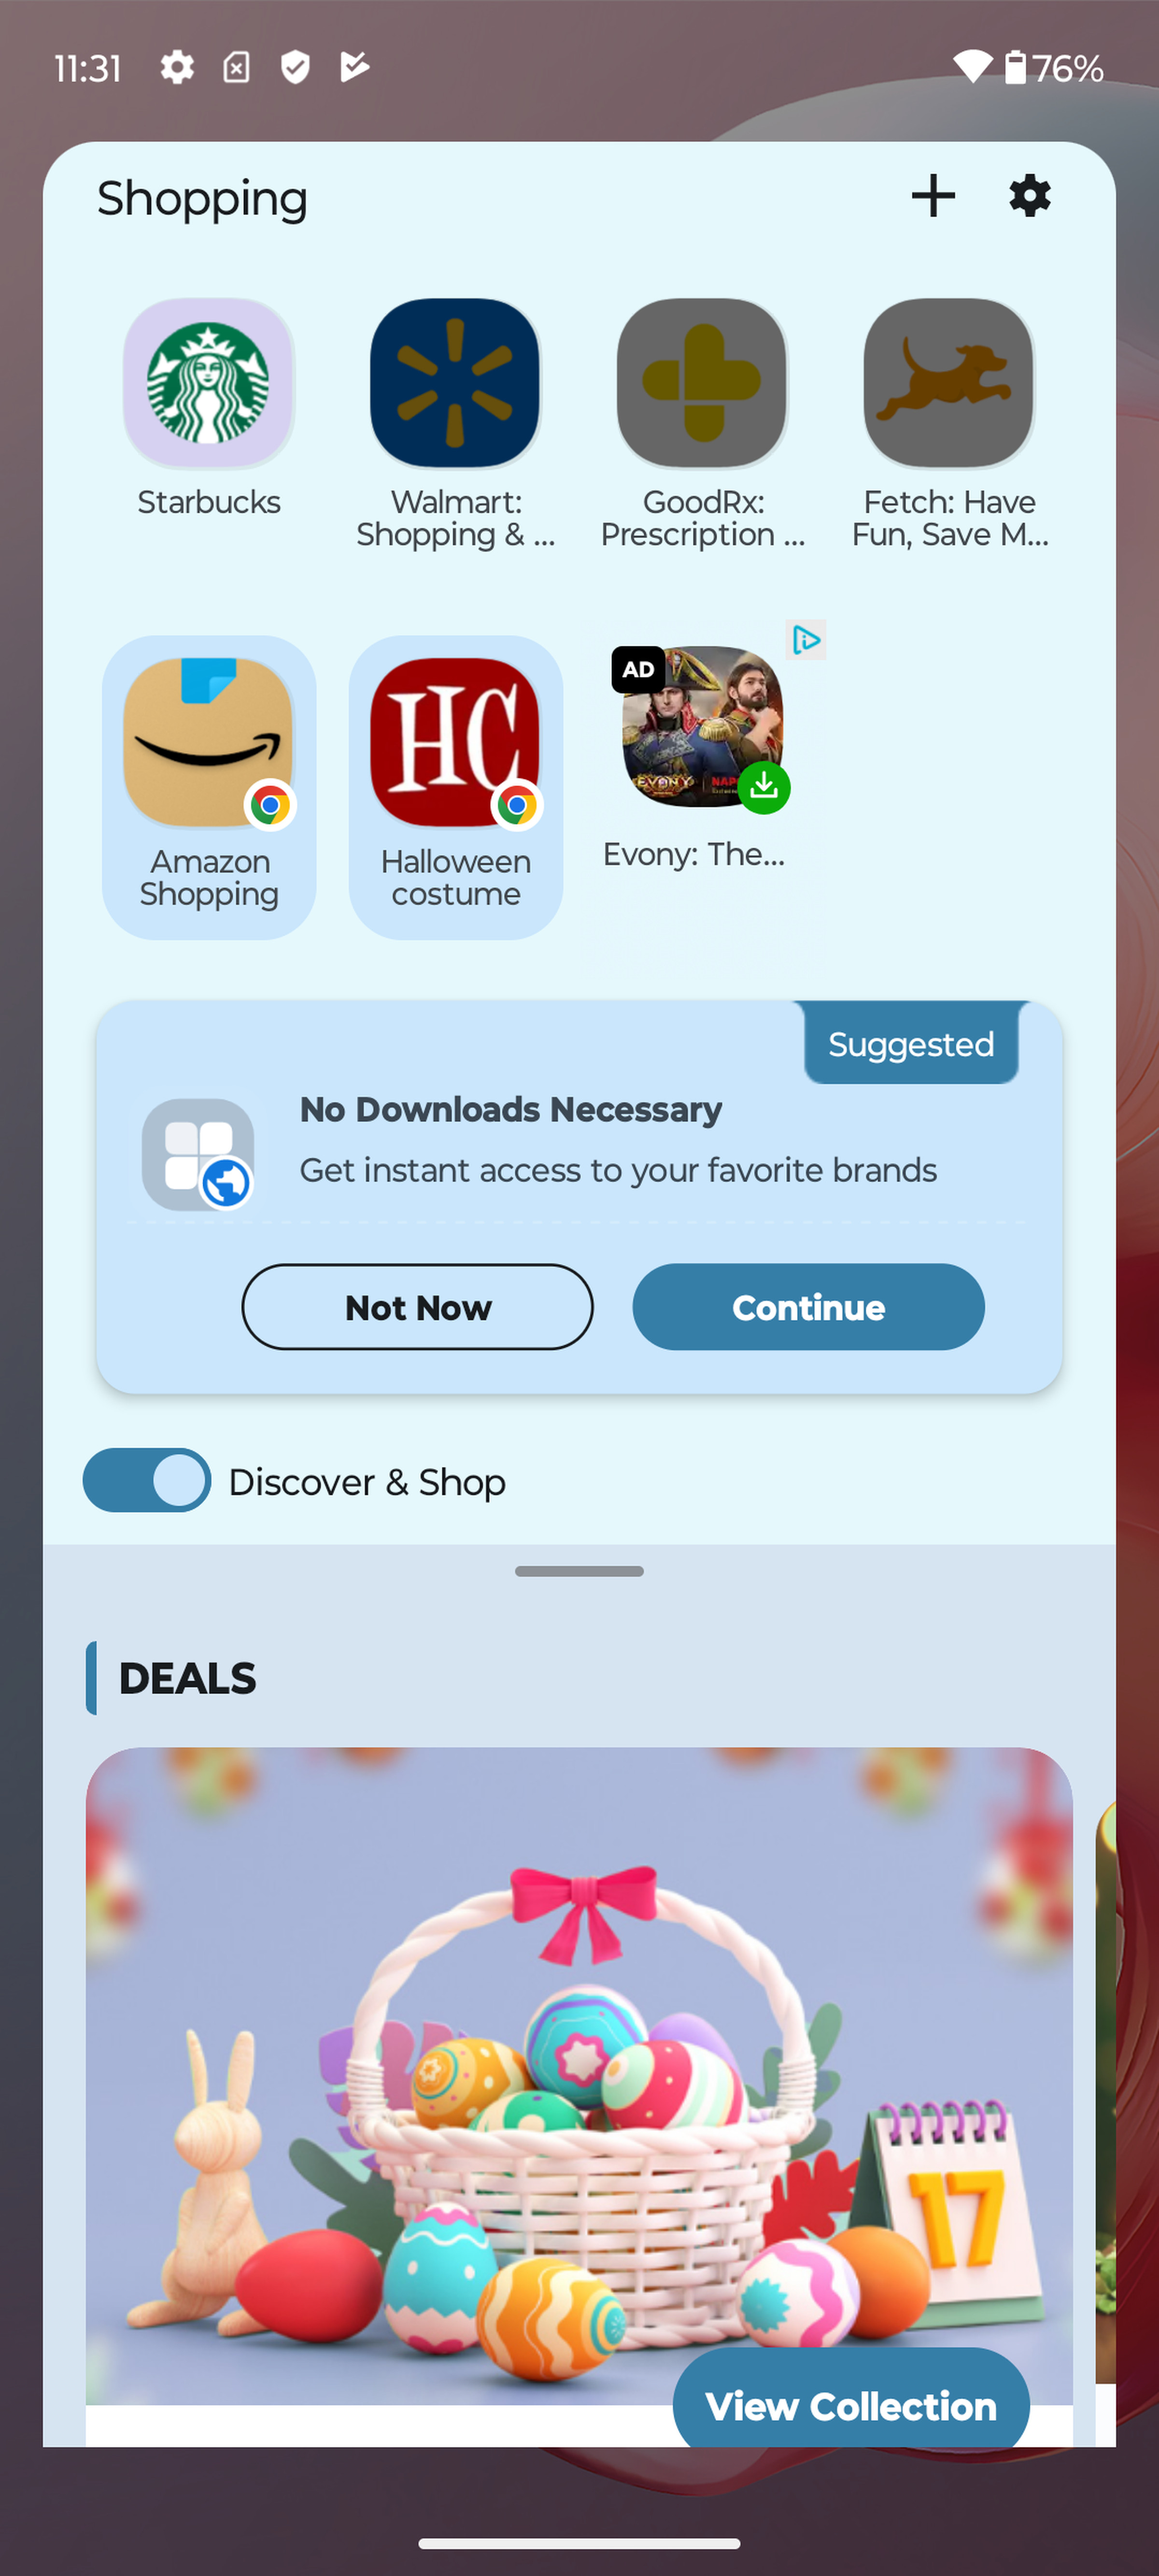The image size is (1159, 2576).
Task: View the Easter Collection deals
Action: pos(852,2405)
